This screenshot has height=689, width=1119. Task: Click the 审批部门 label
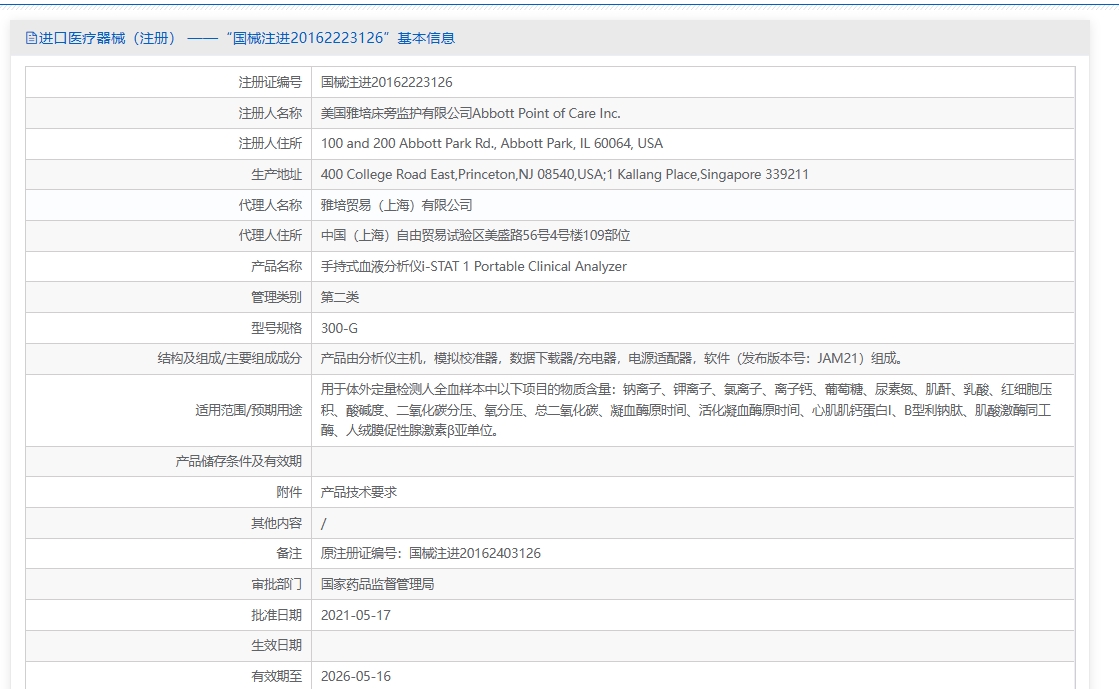[x=276, y=584]
